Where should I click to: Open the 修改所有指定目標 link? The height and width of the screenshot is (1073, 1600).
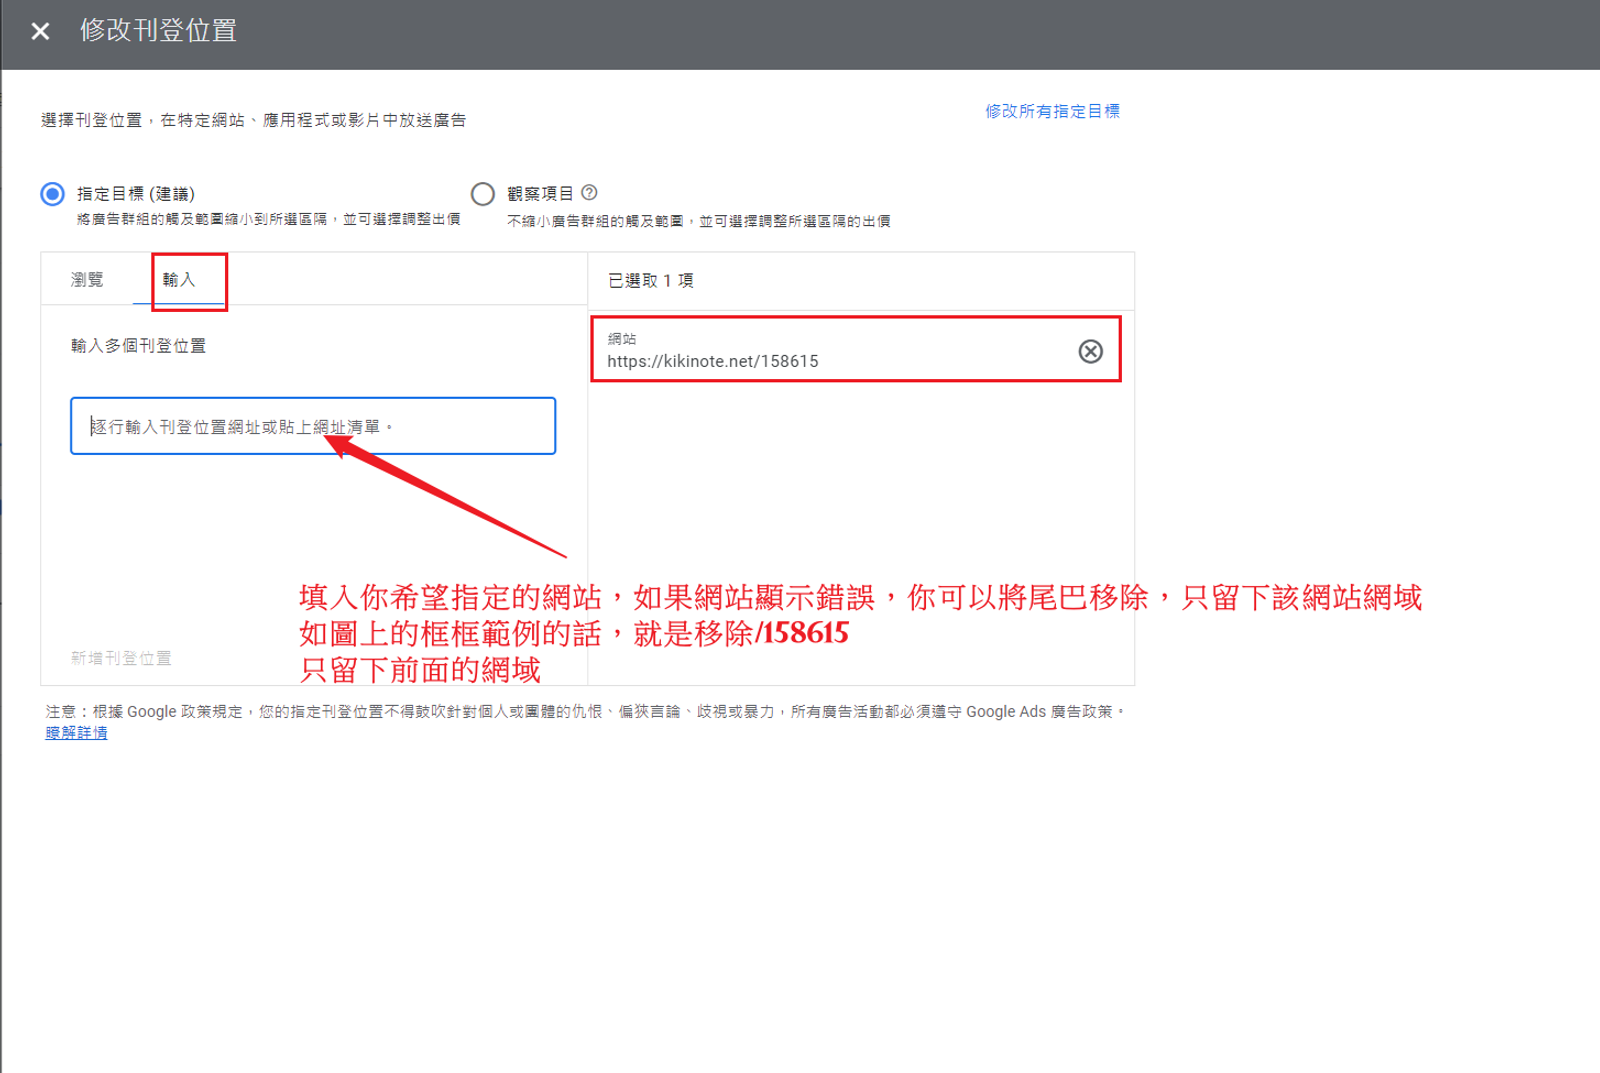(1052, 111)
